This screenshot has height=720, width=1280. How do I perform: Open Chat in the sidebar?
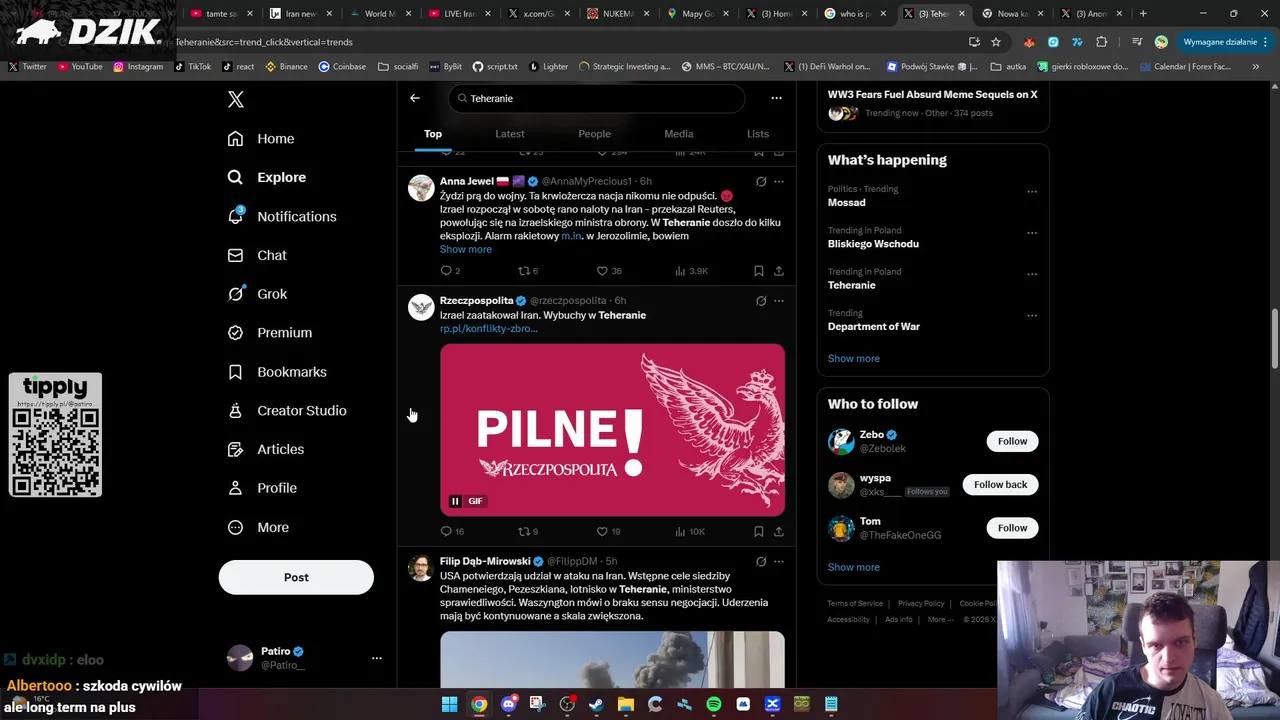257,255
